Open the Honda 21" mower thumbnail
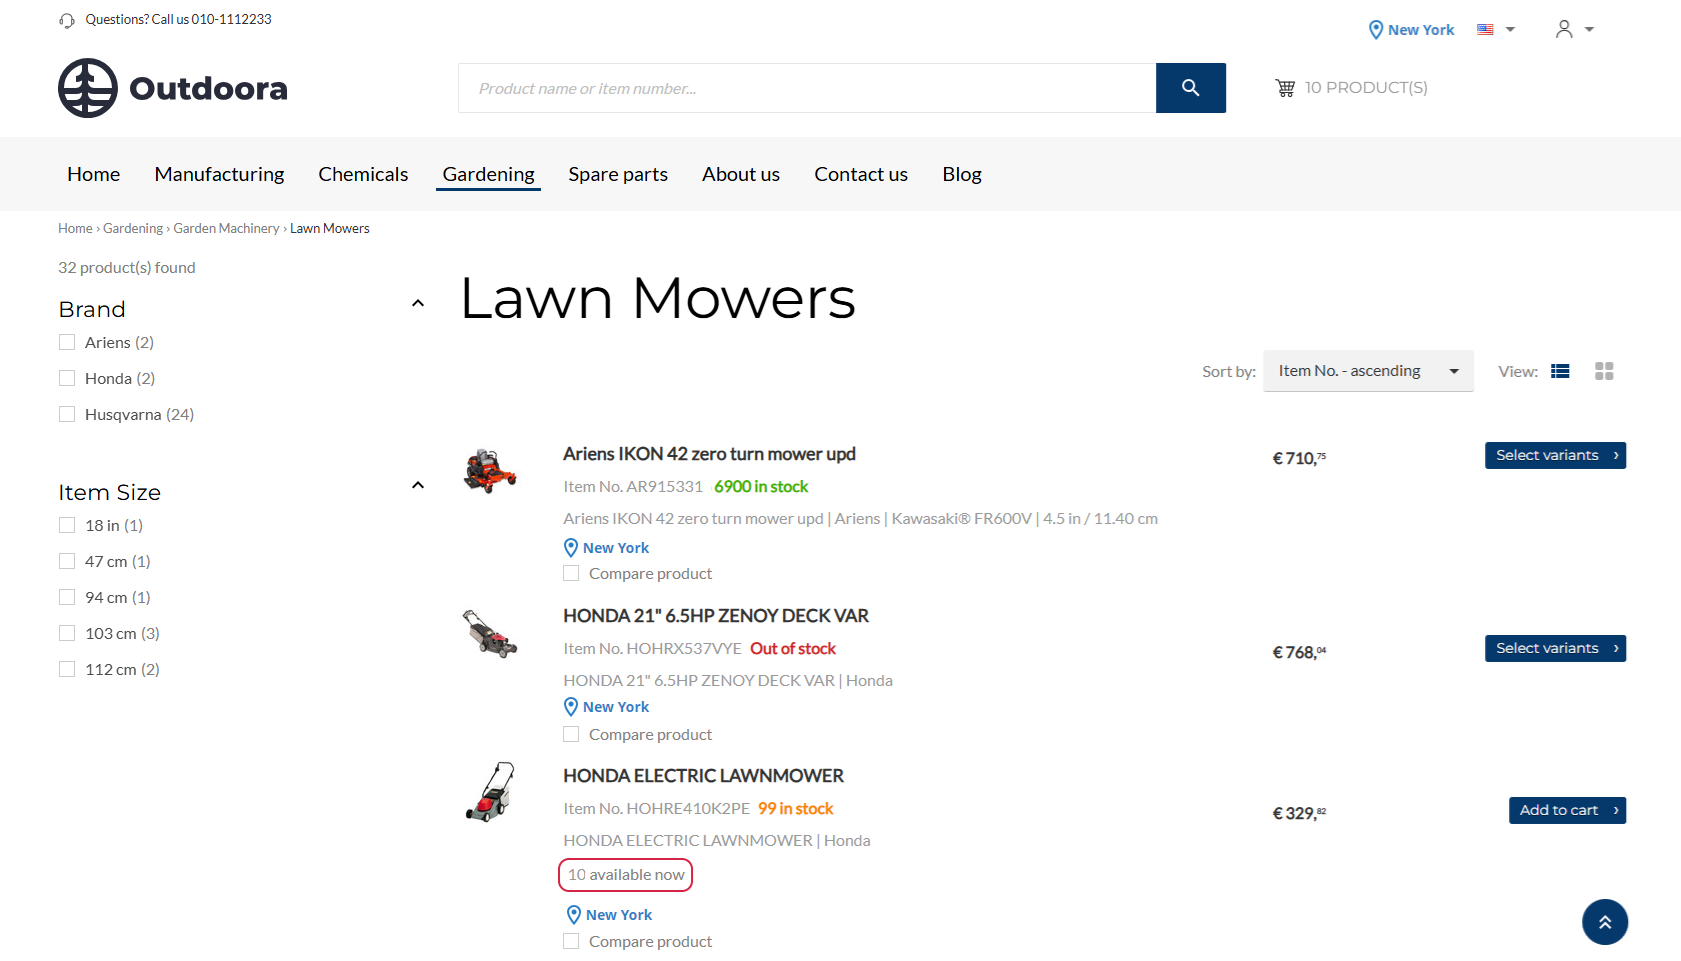The height and width of the screenshot is (961, 1681). 490,634
